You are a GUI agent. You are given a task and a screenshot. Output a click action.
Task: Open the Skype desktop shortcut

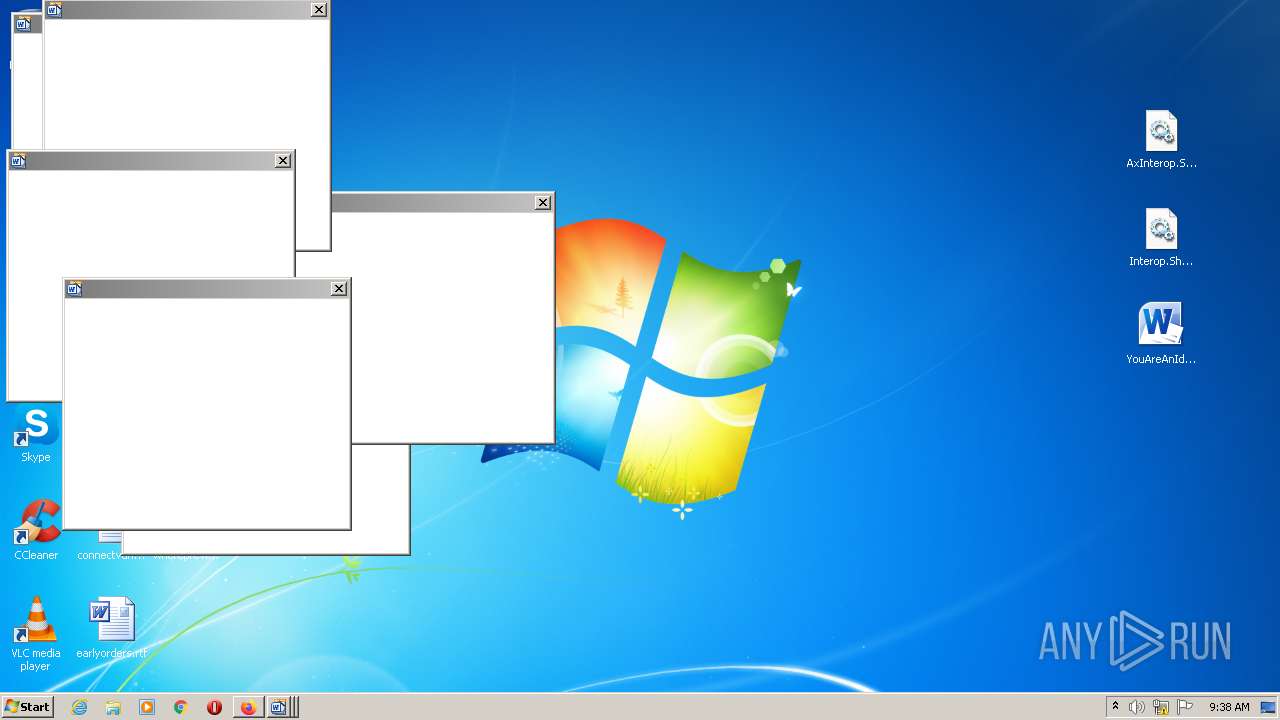[x=35, y=433]
